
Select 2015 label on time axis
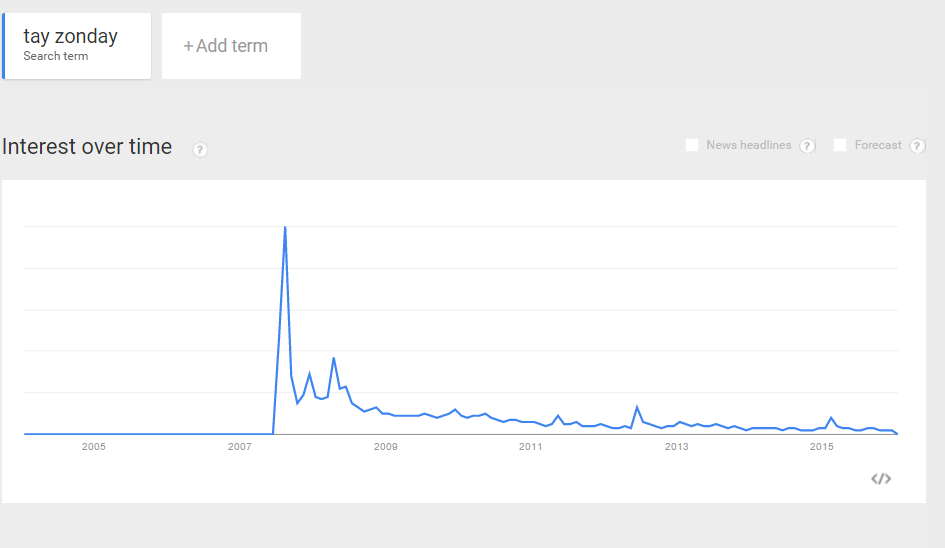coord(822,447)
